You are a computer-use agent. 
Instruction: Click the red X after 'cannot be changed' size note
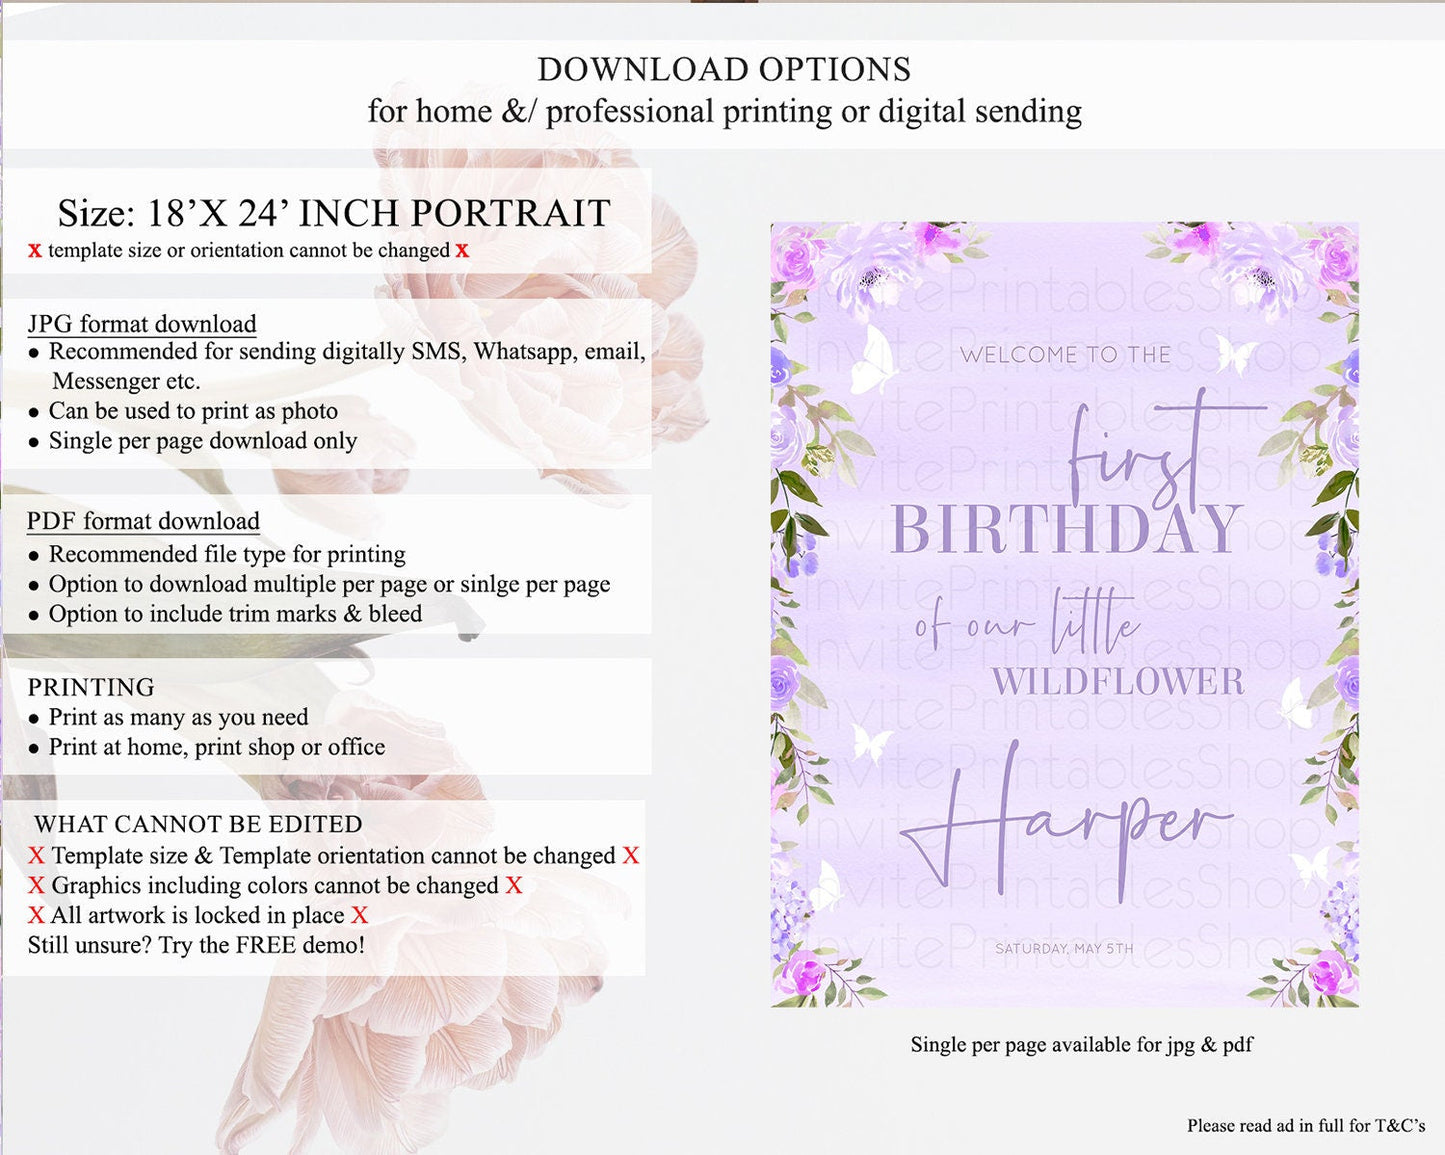(x=462, y=251)
